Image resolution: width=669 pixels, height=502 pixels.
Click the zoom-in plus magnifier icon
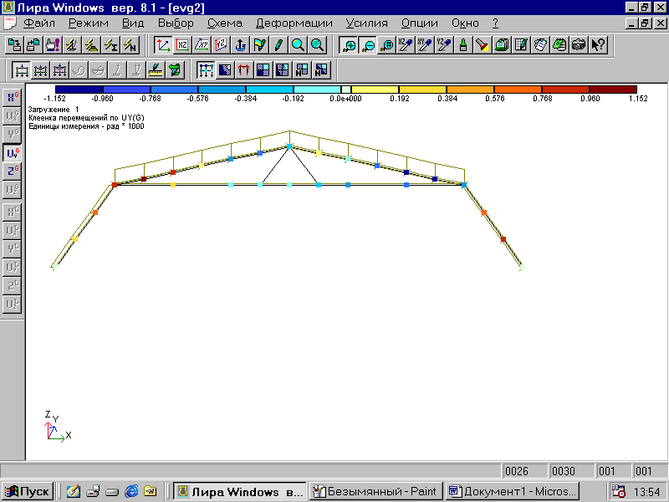coord(349,45)
